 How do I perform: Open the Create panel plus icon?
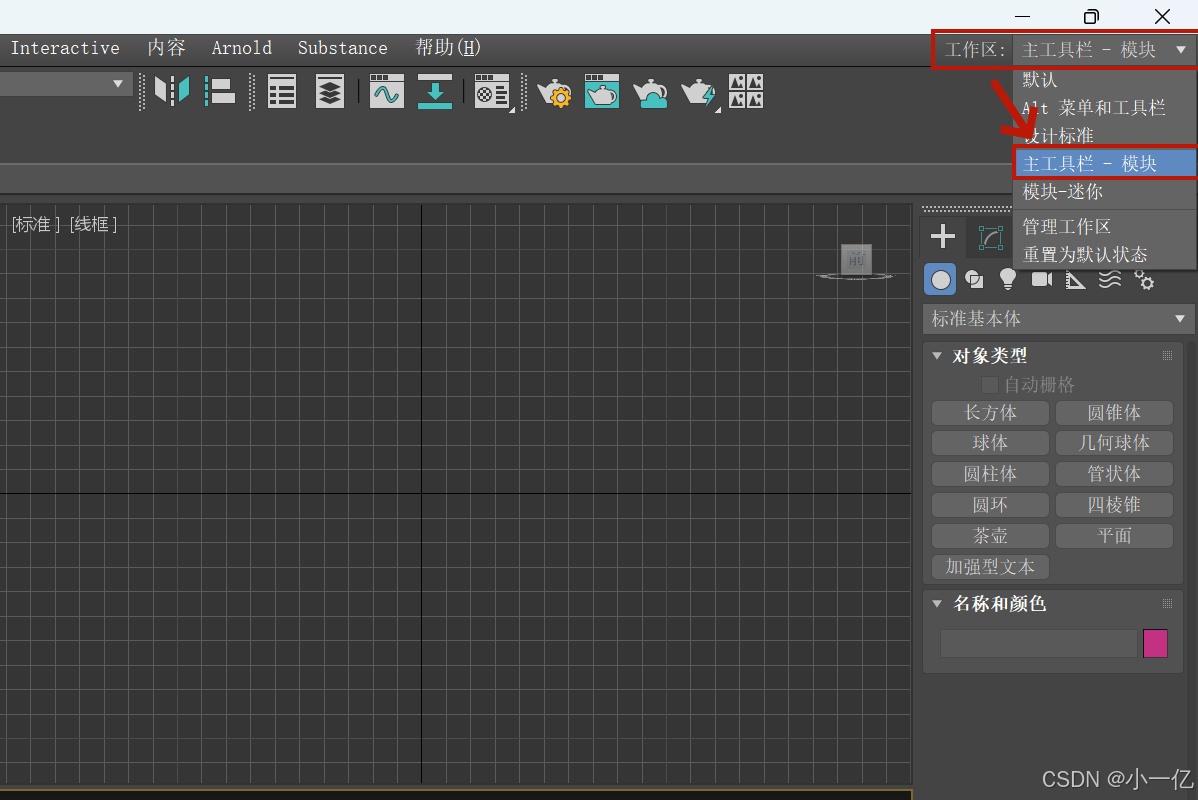[943, 236]
